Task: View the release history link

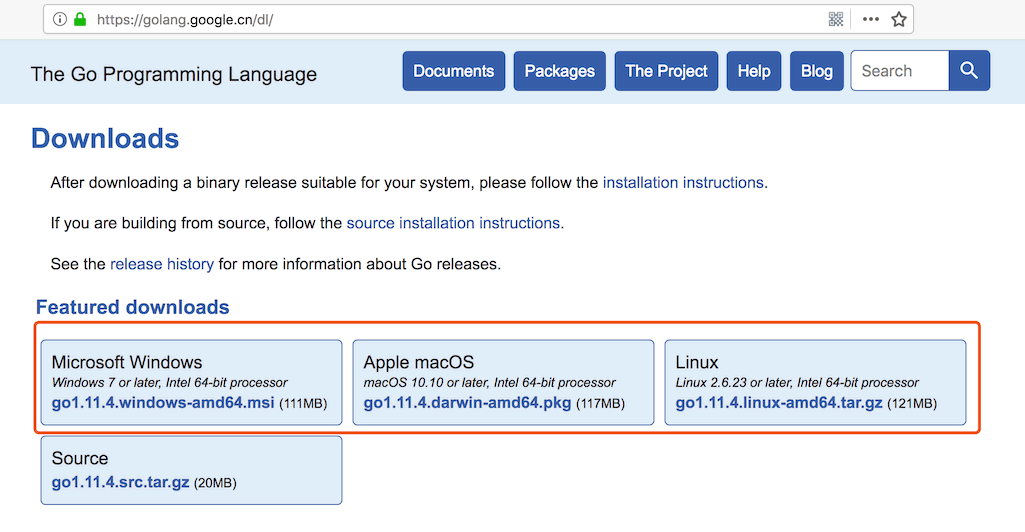Action: pos(162,264)
